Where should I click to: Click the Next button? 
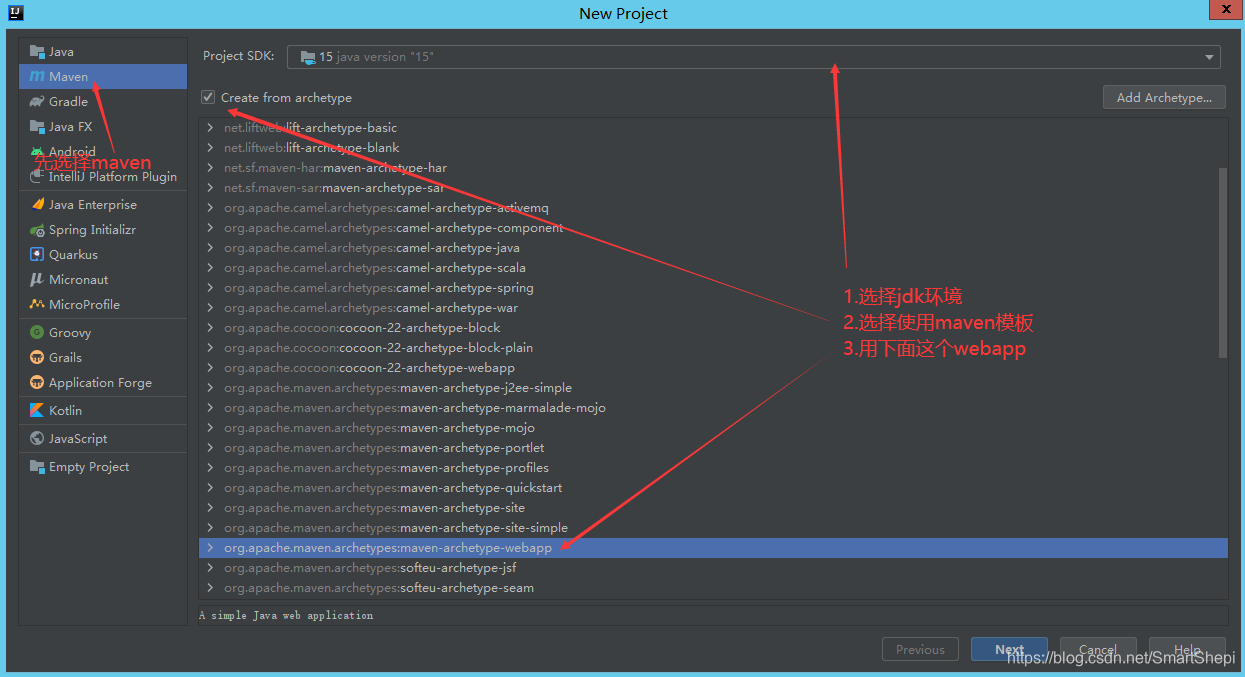click(1009, 649)
